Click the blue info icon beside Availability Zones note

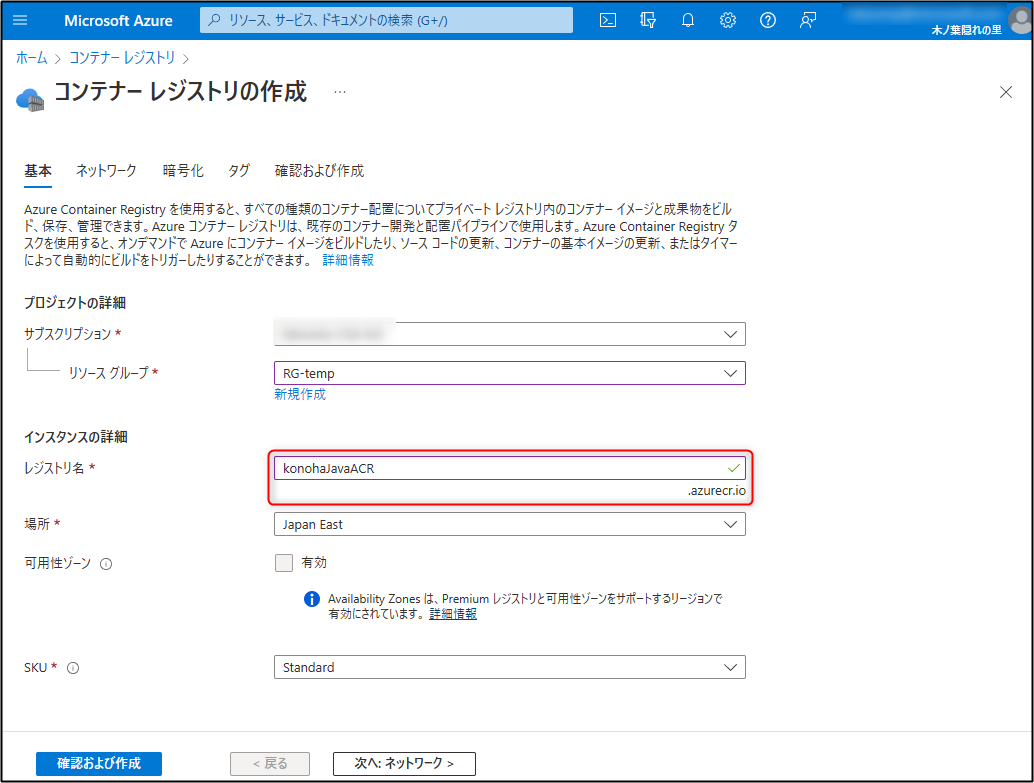point(311,599)
